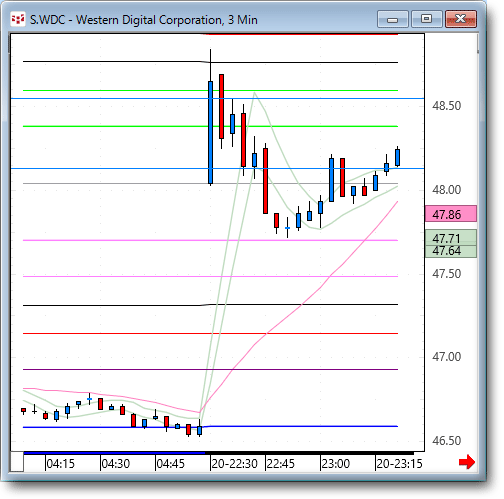504x499 pixels.
Task: Click the 23:00 time axis label
Action: pos(336,464)
